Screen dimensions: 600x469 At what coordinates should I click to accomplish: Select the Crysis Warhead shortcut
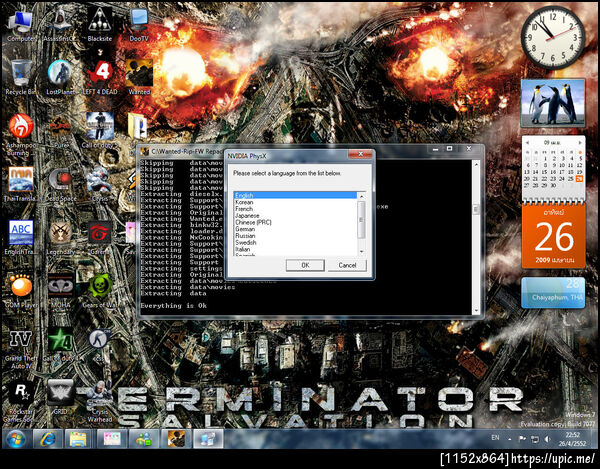[x=100, y=402]
